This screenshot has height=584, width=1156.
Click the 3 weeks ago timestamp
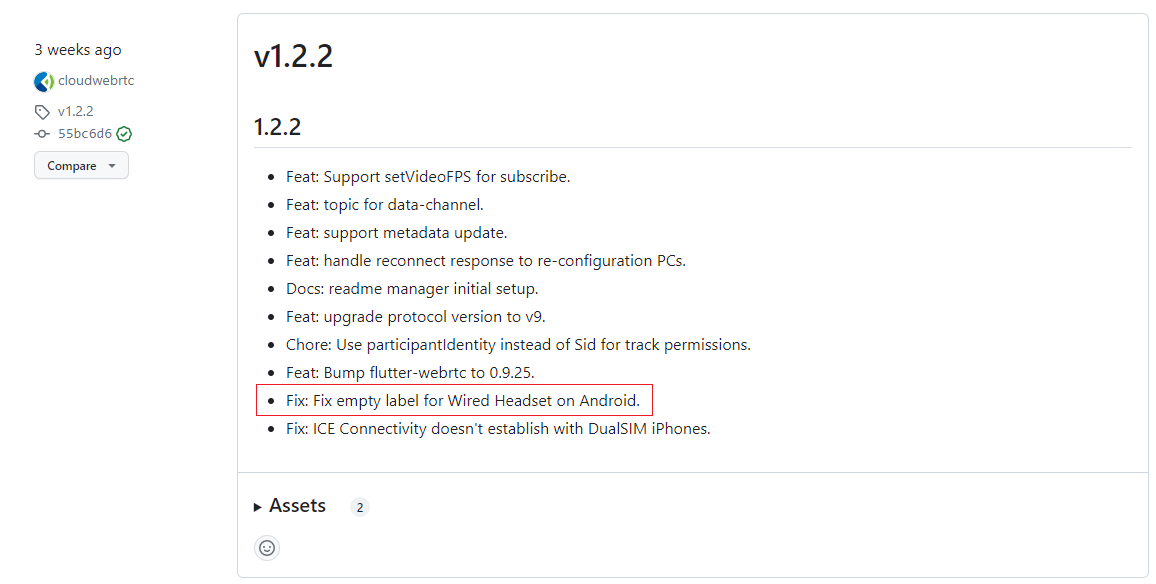point(78,49)
